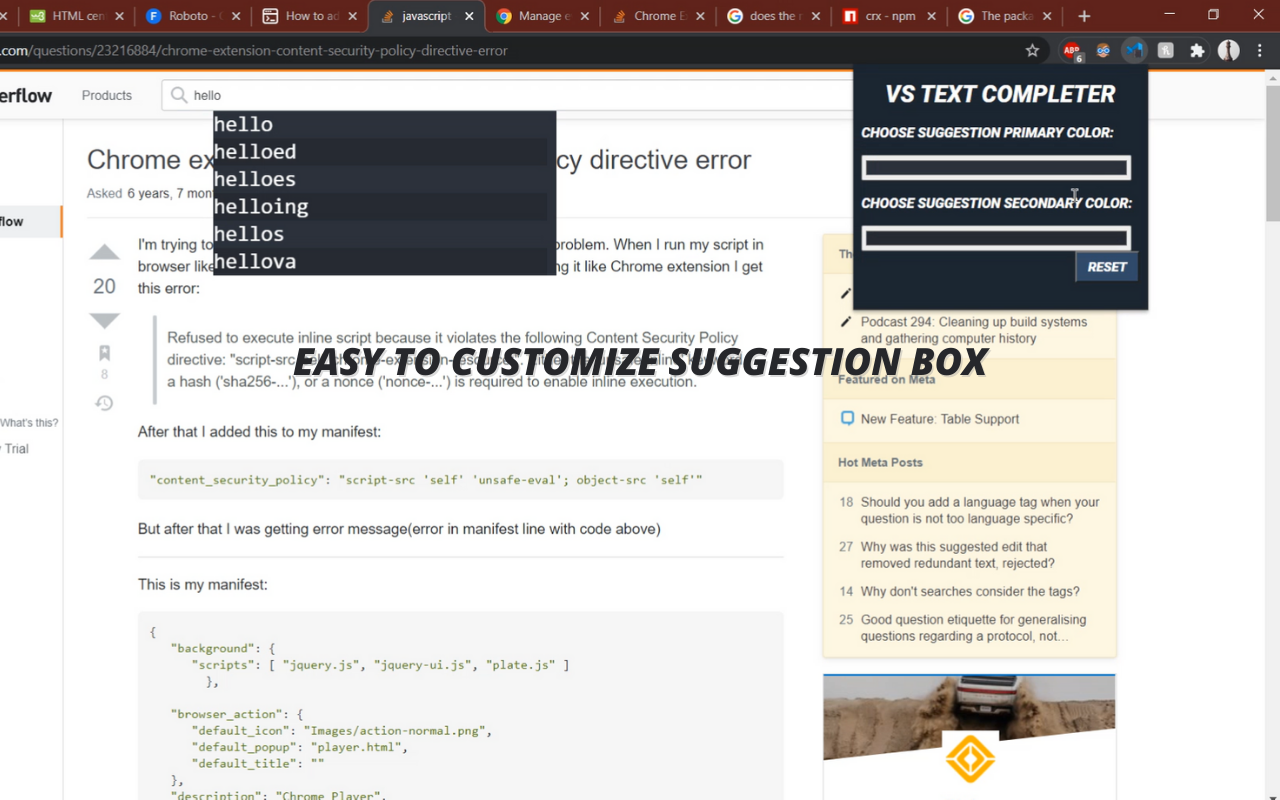Open the Podcast 294 link

click(973, 330)
